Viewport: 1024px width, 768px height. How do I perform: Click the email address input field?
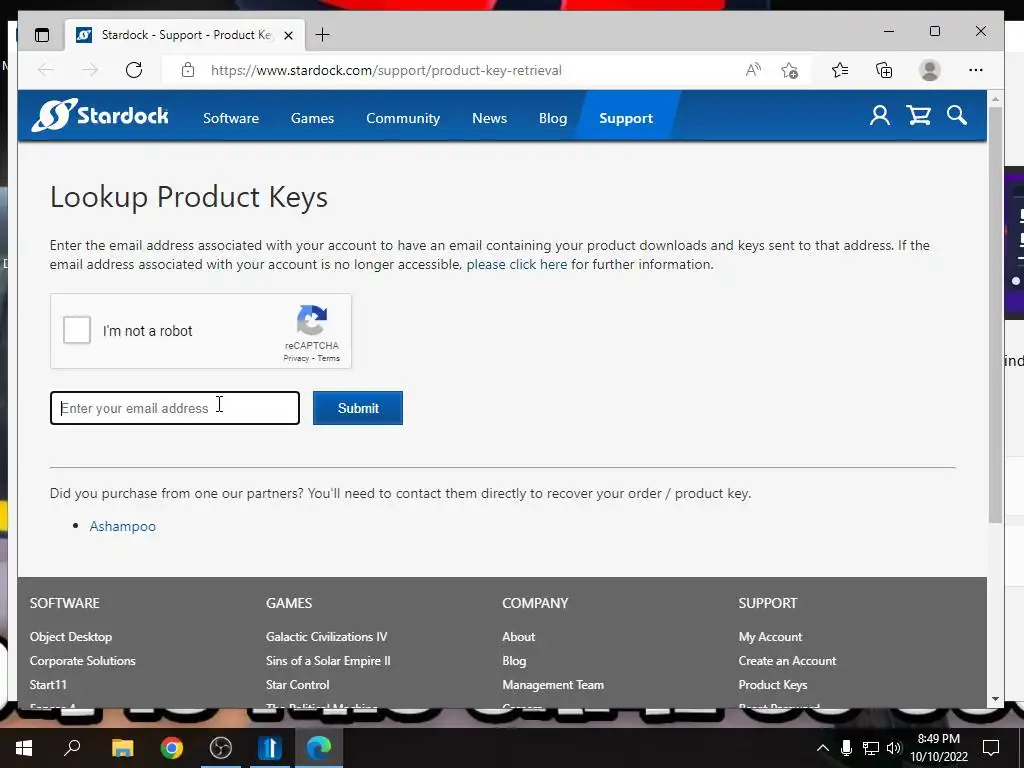(x=175, y=408)
